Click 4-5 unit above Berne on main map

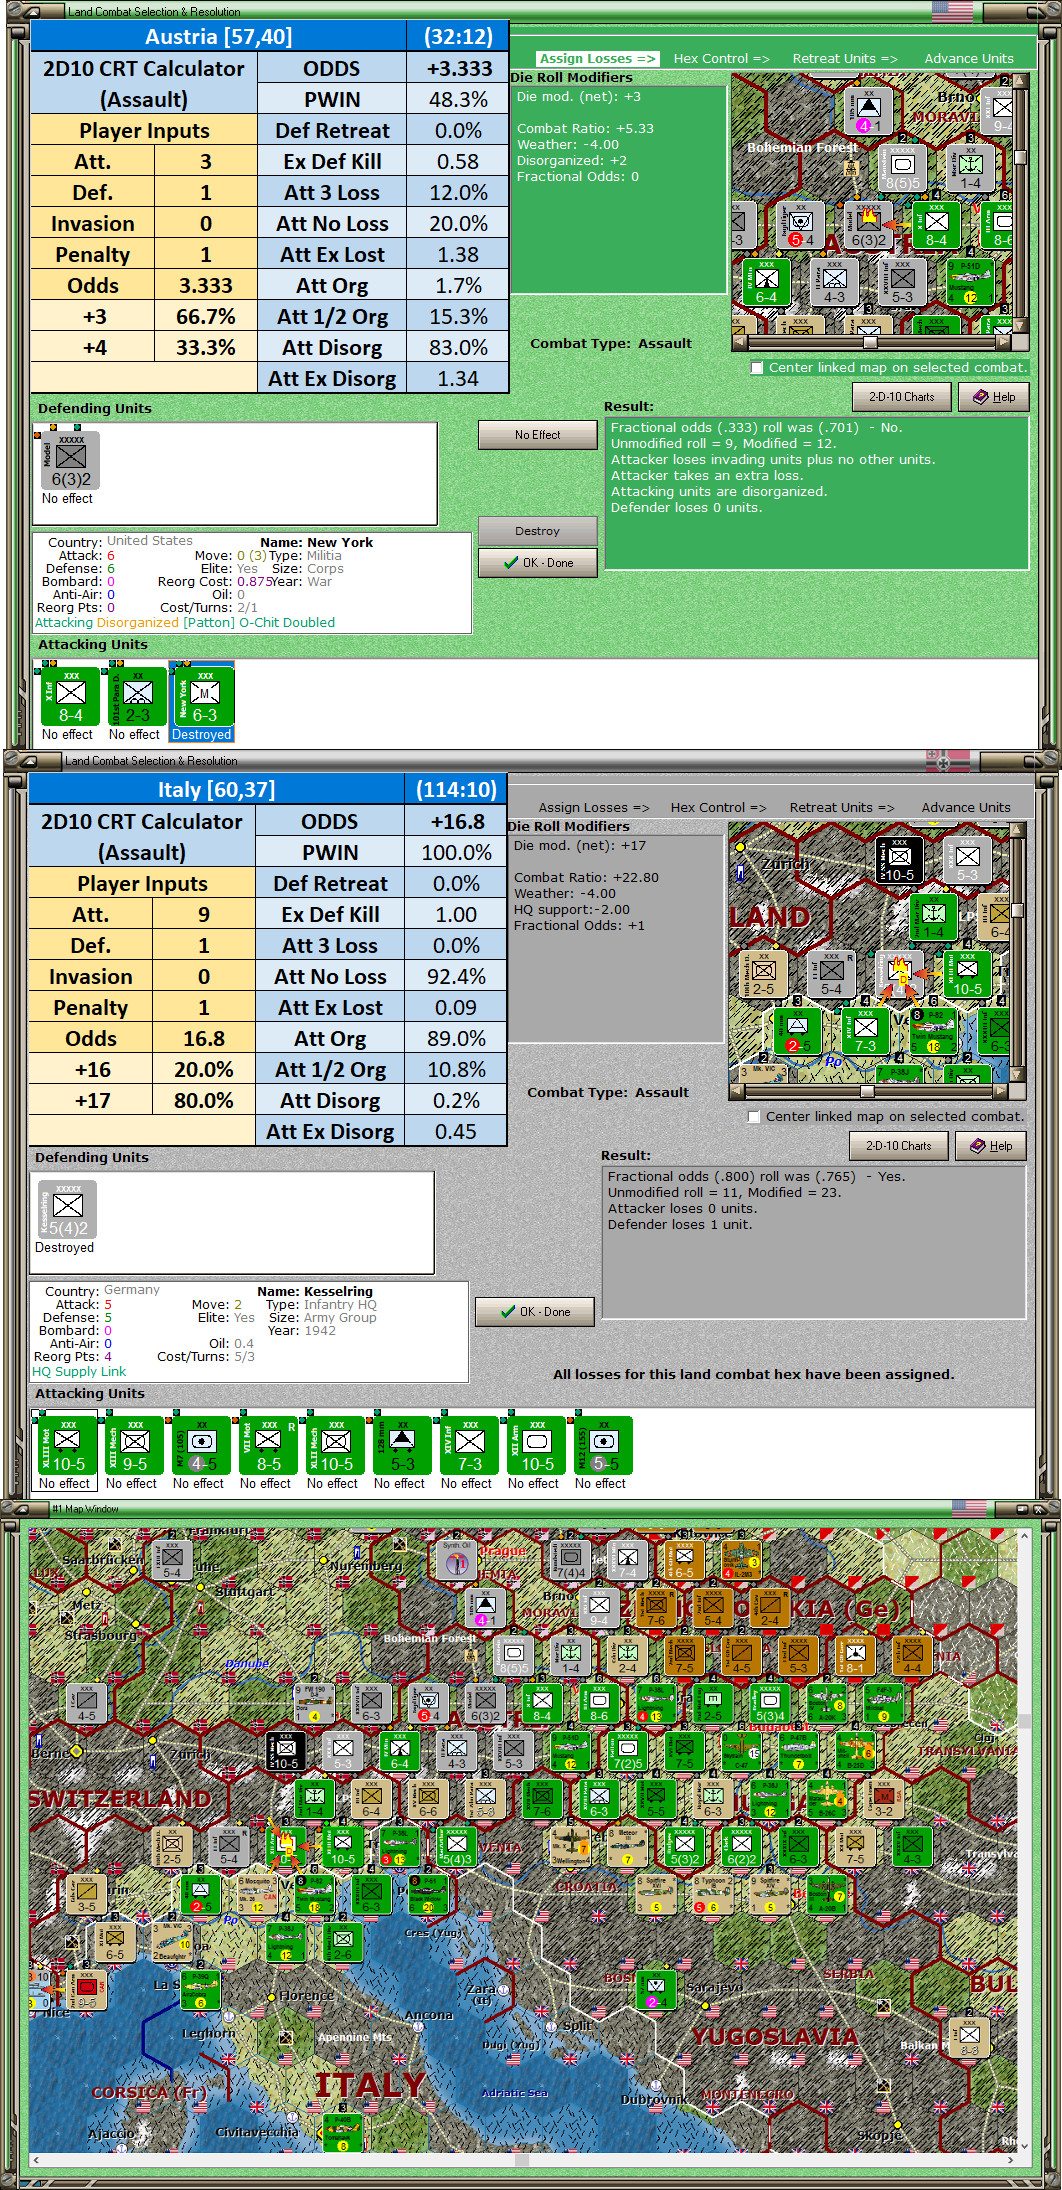[x=87, y=1704]
